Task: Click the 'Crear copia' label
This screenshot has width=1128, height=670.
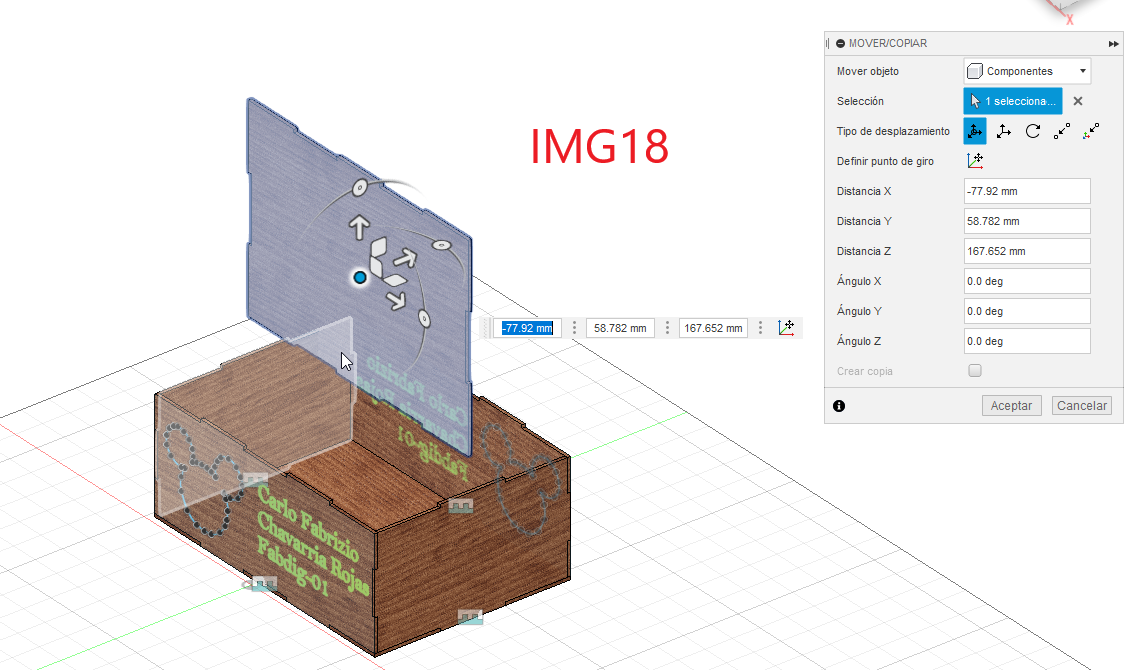Action: (865, 371)
